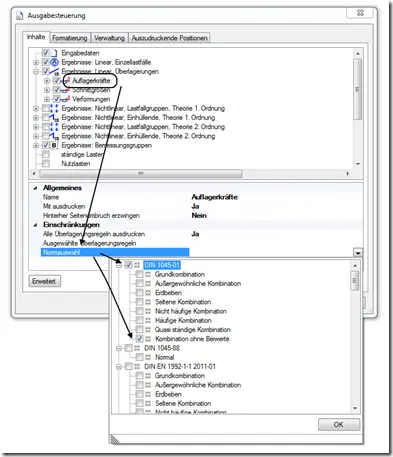The image size is (393, 457).
Task: Click the Eingabedaten document icon
Action: (54, 53)
